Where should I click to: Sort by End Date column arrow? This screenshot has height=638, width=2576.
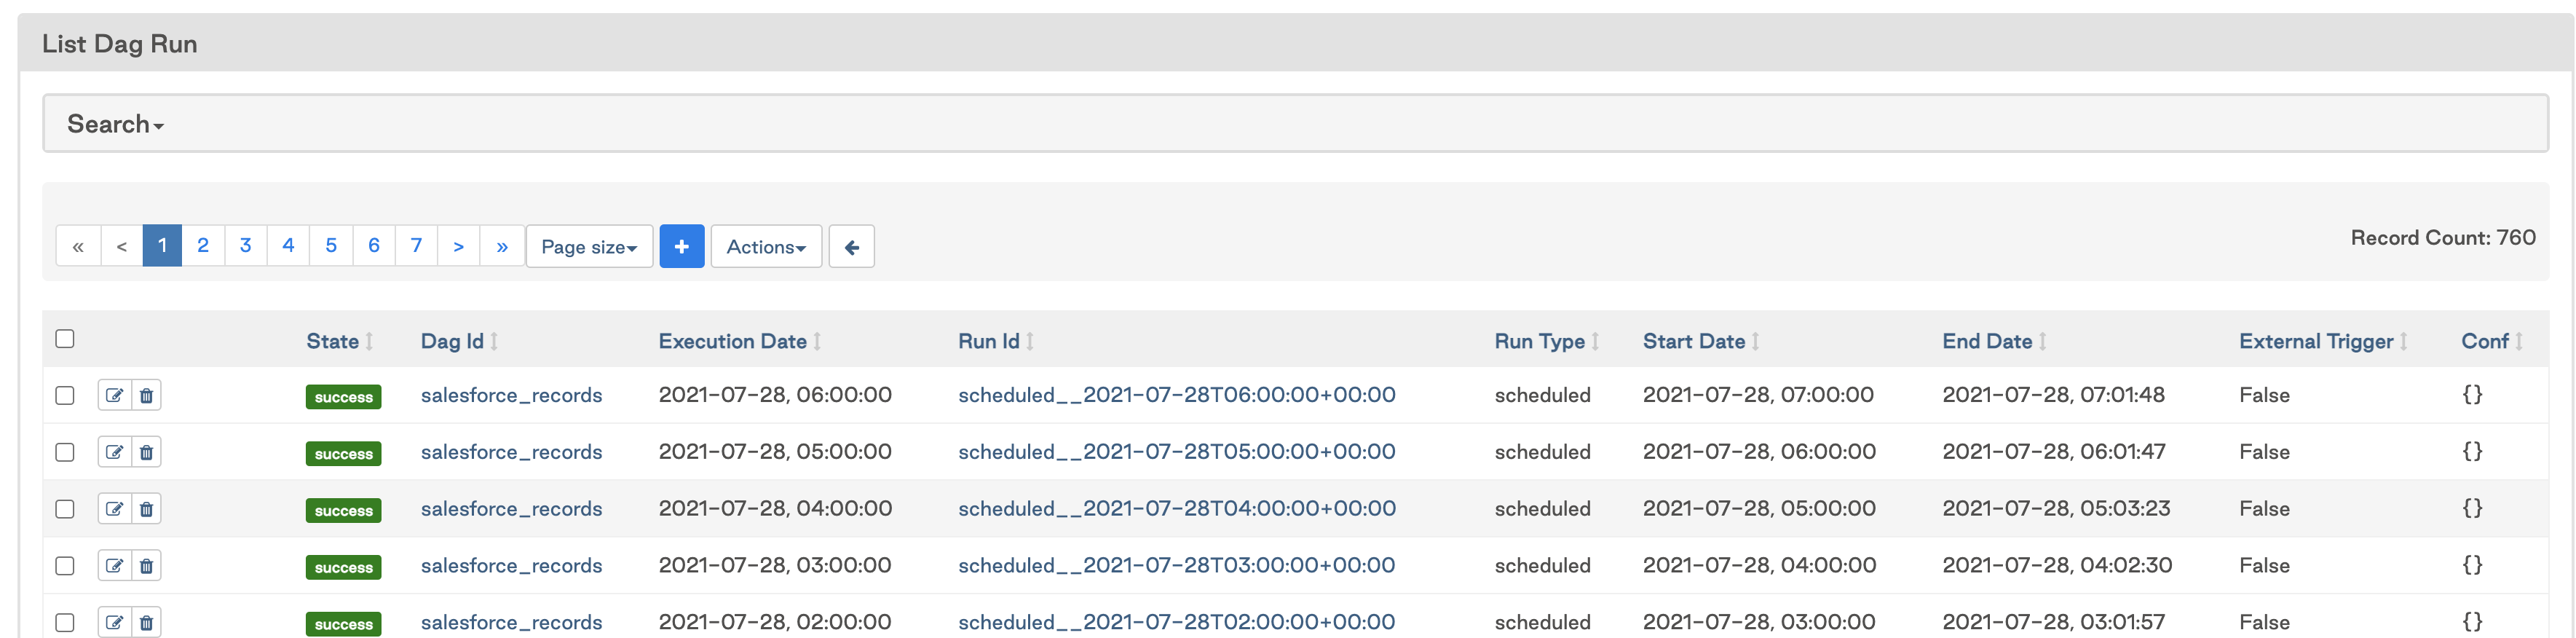(x=2043, y=341)
